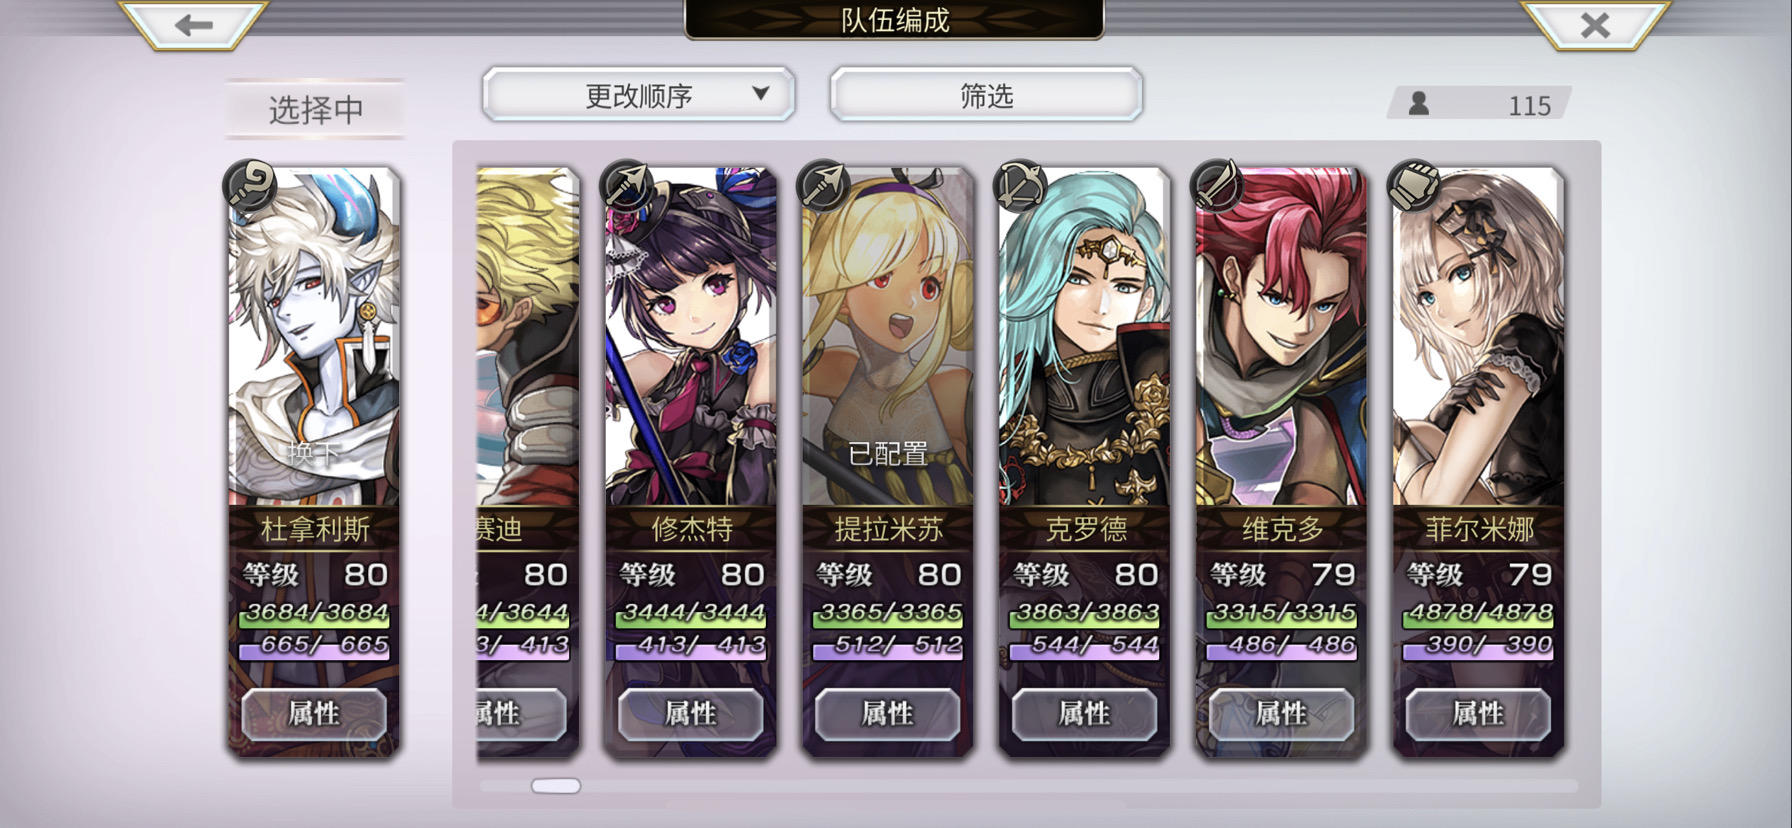This screenshot has height=828, width=1792.
Task: Close the 队伍编成 screen with X
Action: [x=1595, y=25]
